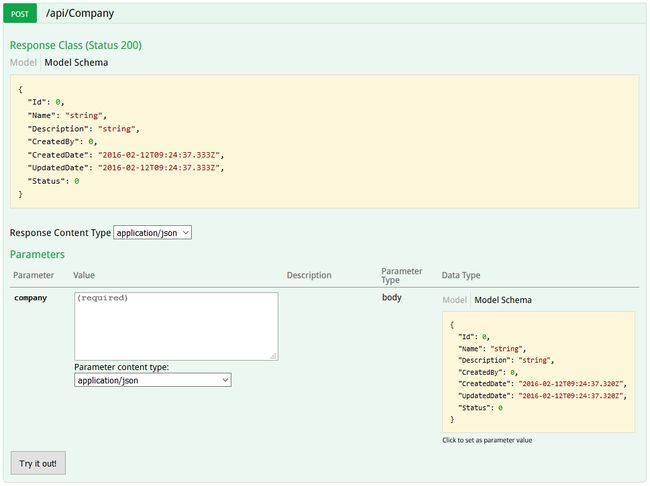Switch to Model tab under Response Class
The image size is (650, 486).
pyautogui.click(x=23, y=62)
